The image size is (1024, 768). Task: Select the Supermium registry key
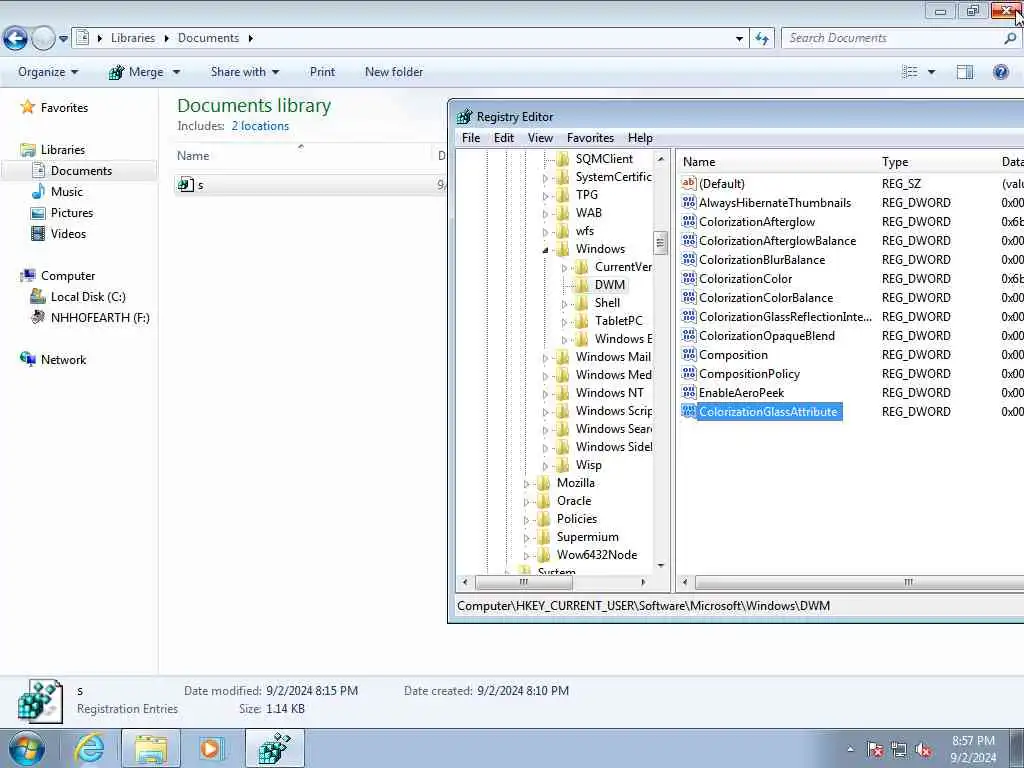tap(587, 537)
